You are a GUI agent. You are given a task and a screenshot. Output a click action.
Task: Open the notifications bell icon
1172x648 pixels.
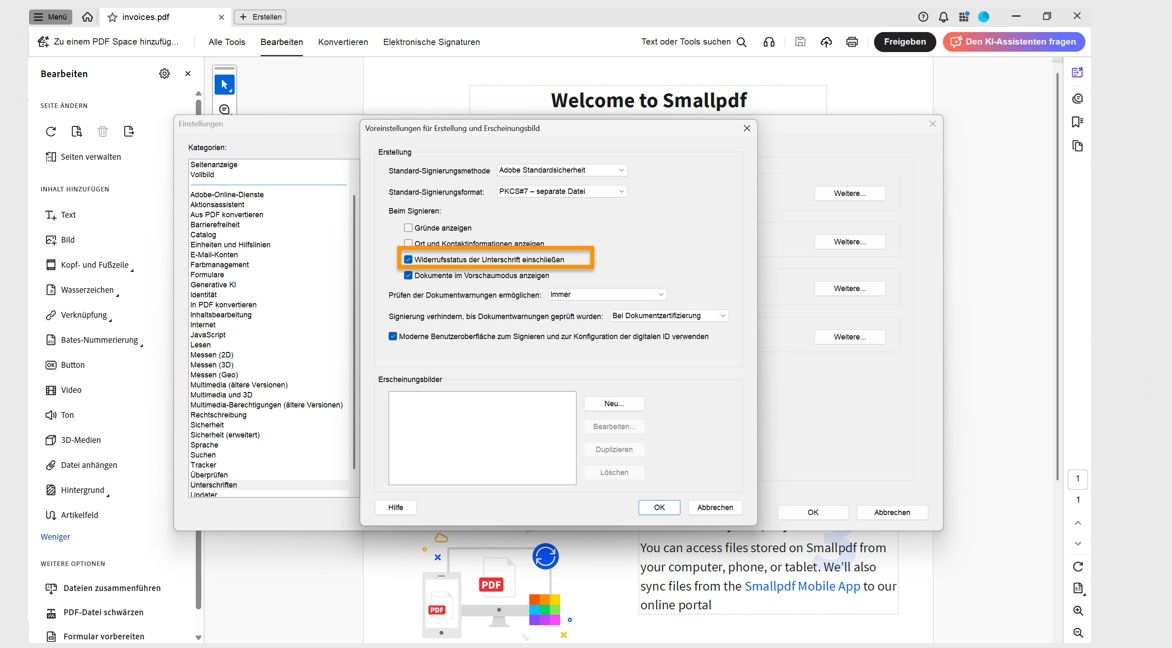[943, 16]
